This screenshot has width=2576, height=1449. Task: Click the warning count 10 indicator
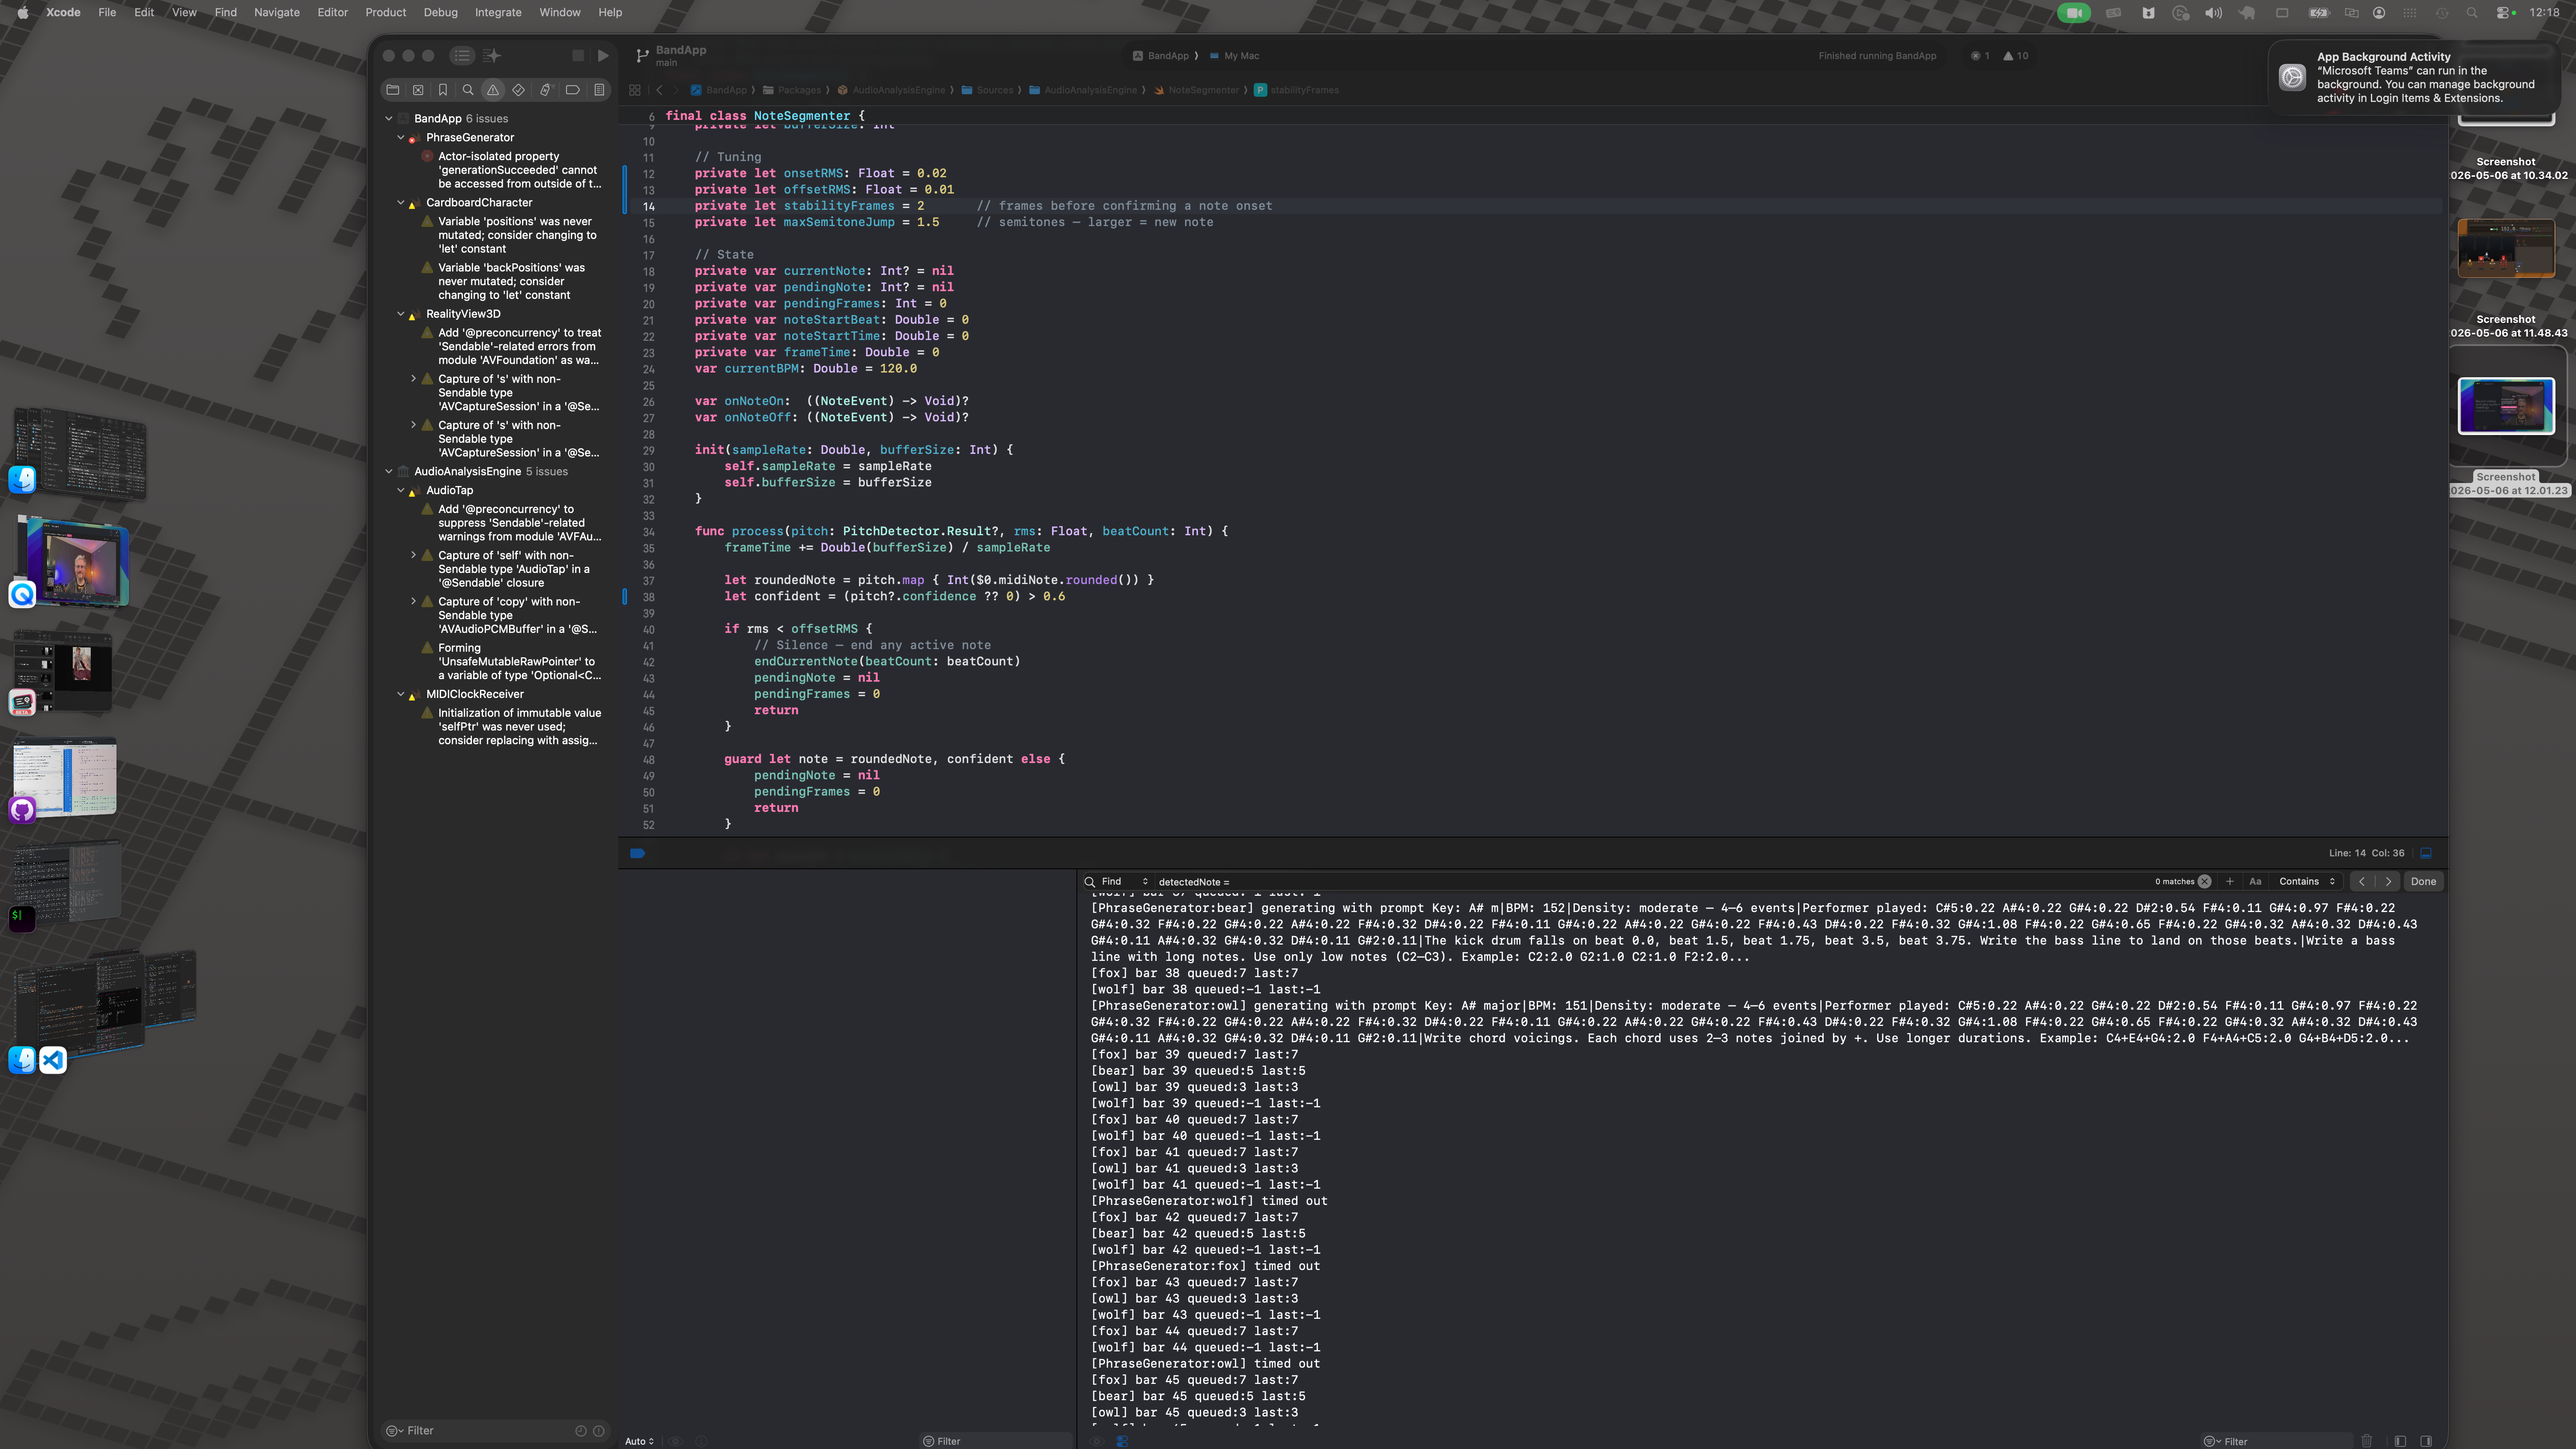pyautogui.click(x=2016, y=56)
